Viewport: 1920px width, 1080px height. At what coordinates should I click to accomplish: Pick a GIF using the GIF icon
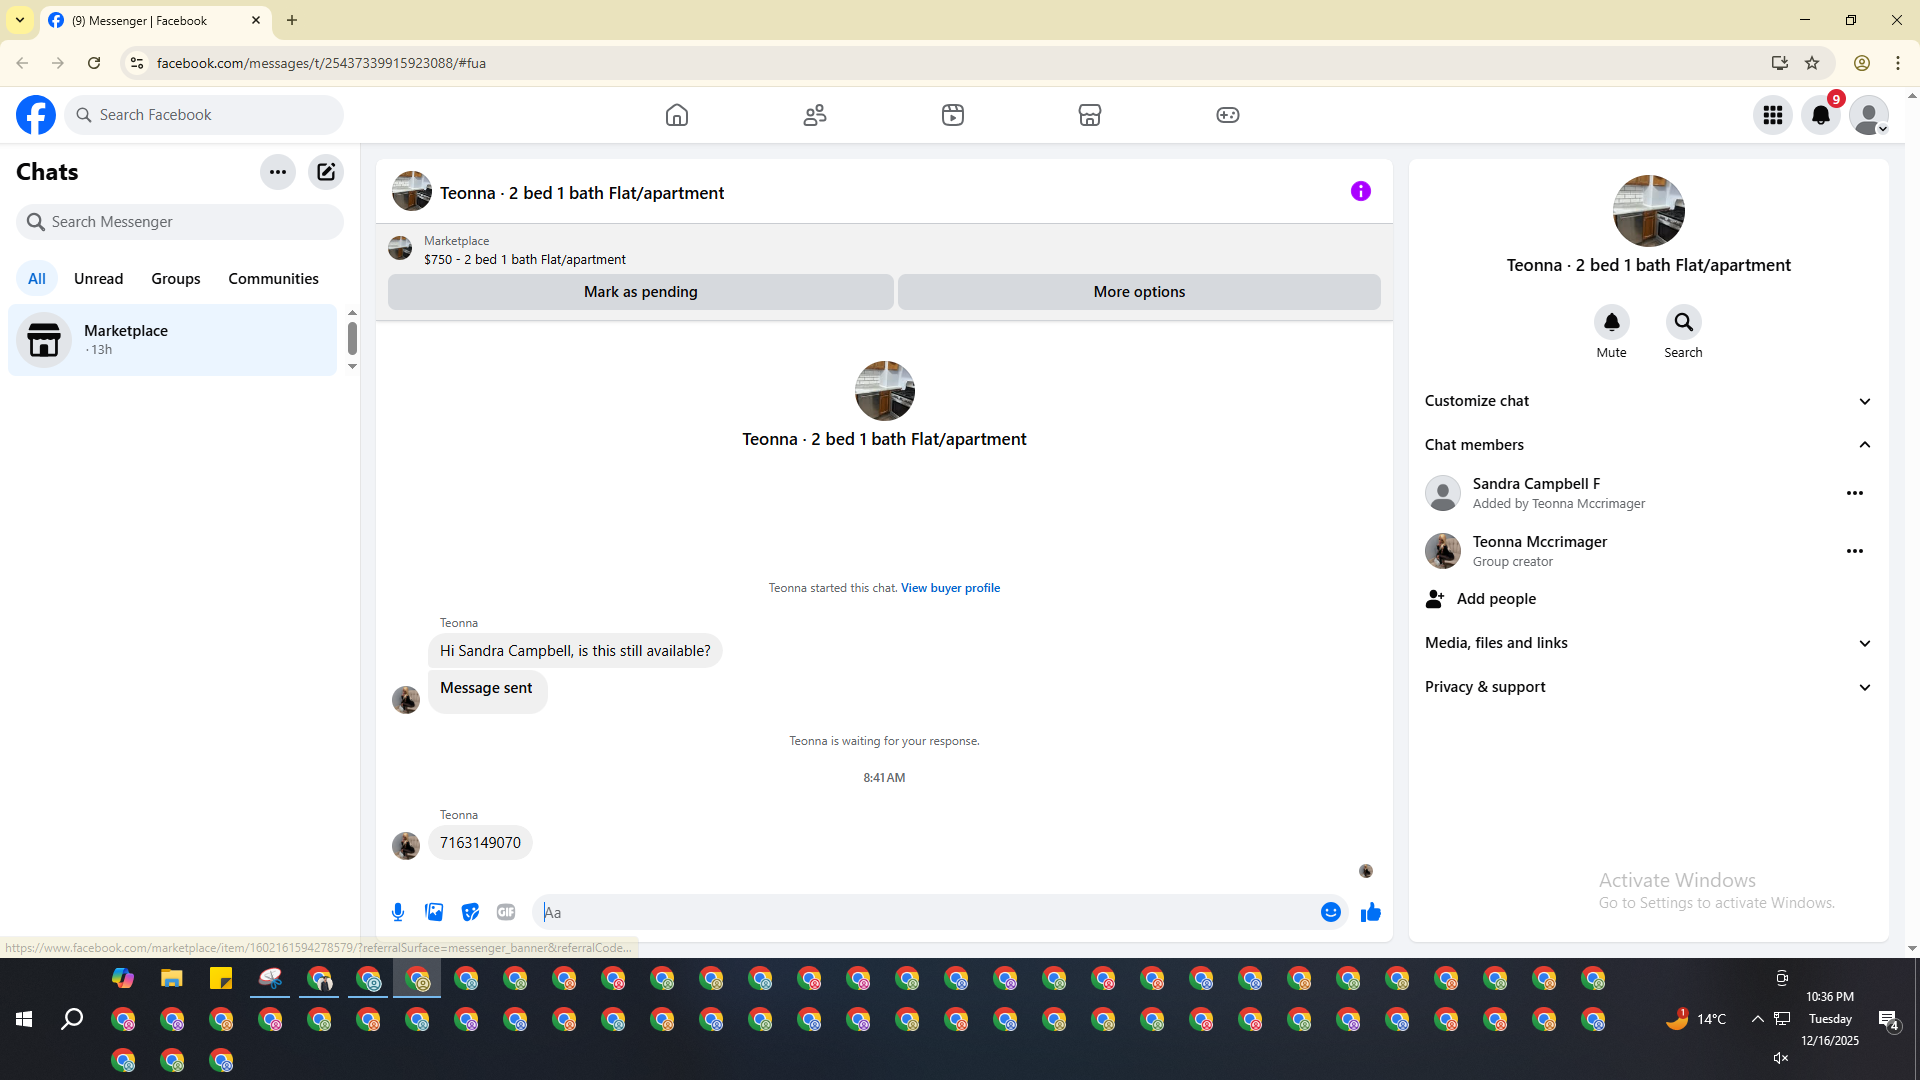pos(506,912)
